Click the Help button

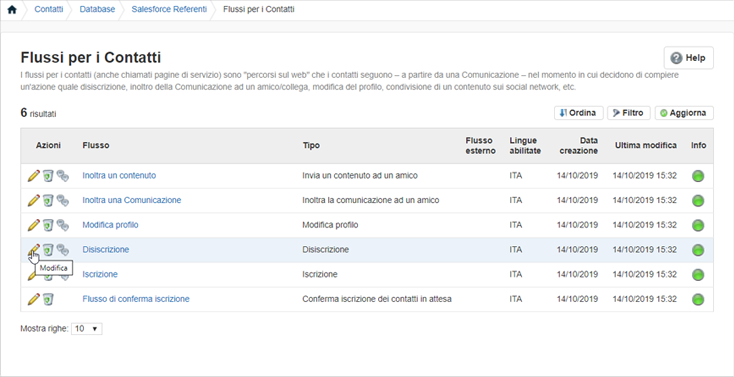pyautogui.click(x=689, y=58)
